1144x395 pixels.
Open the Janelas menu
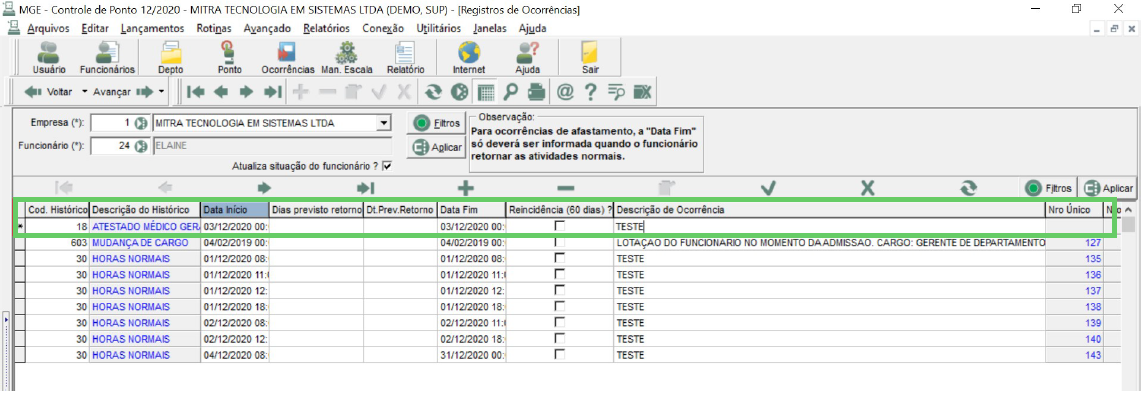(x=490, y=28)
